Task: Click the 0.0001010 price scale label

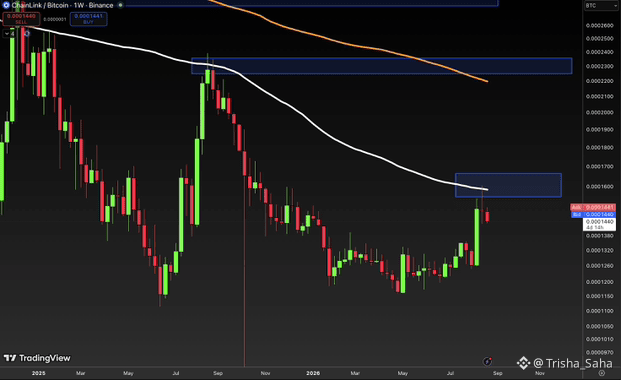Action: (x=599, y=339)
